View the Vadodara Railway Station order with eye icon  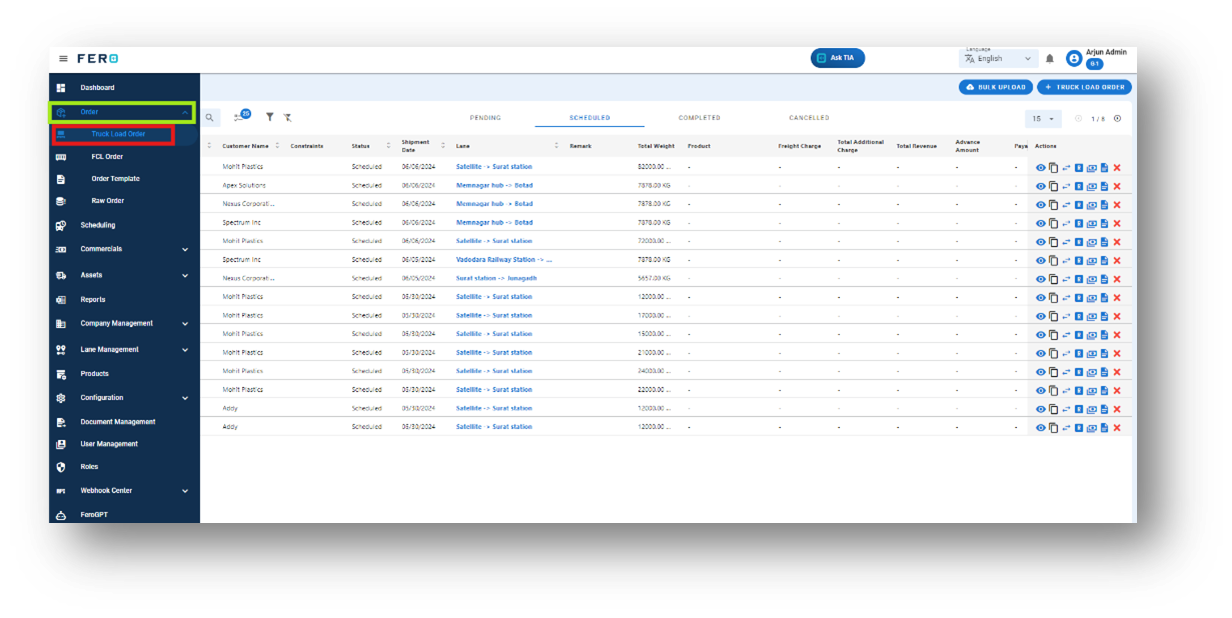coord(1041,260)
